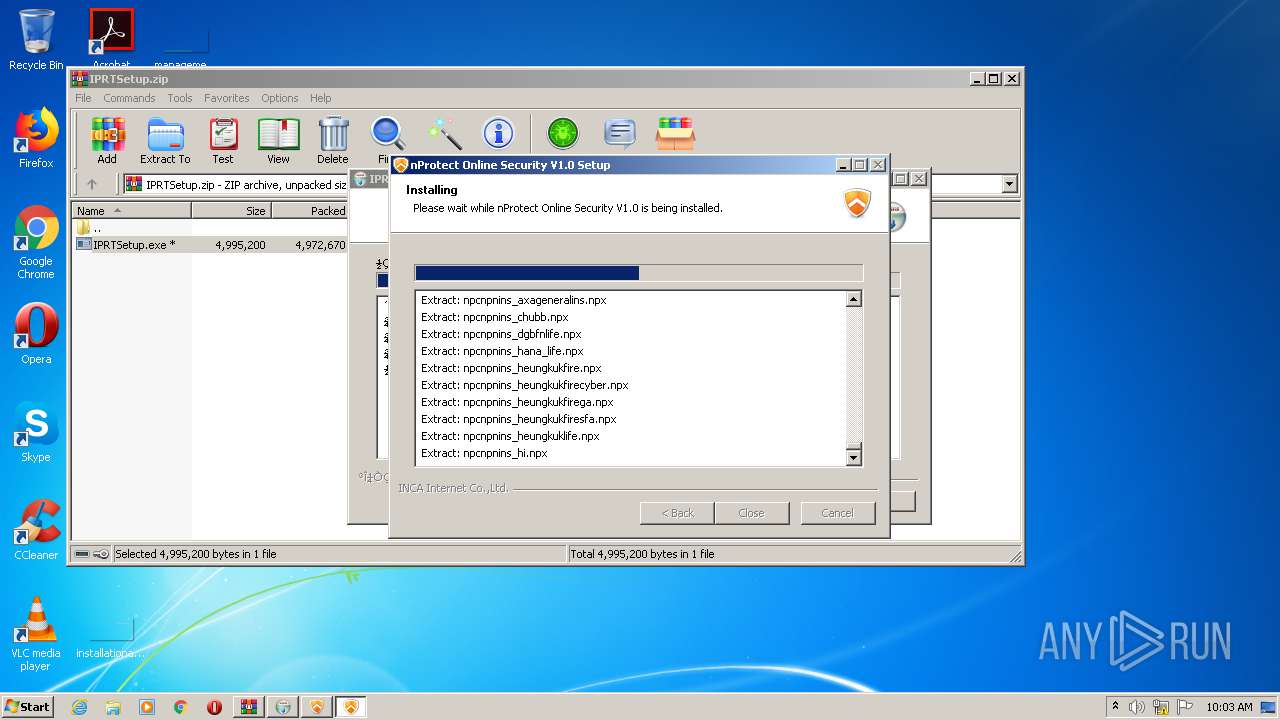
Task: Click the installation progress bar
Action: (638, 273)
